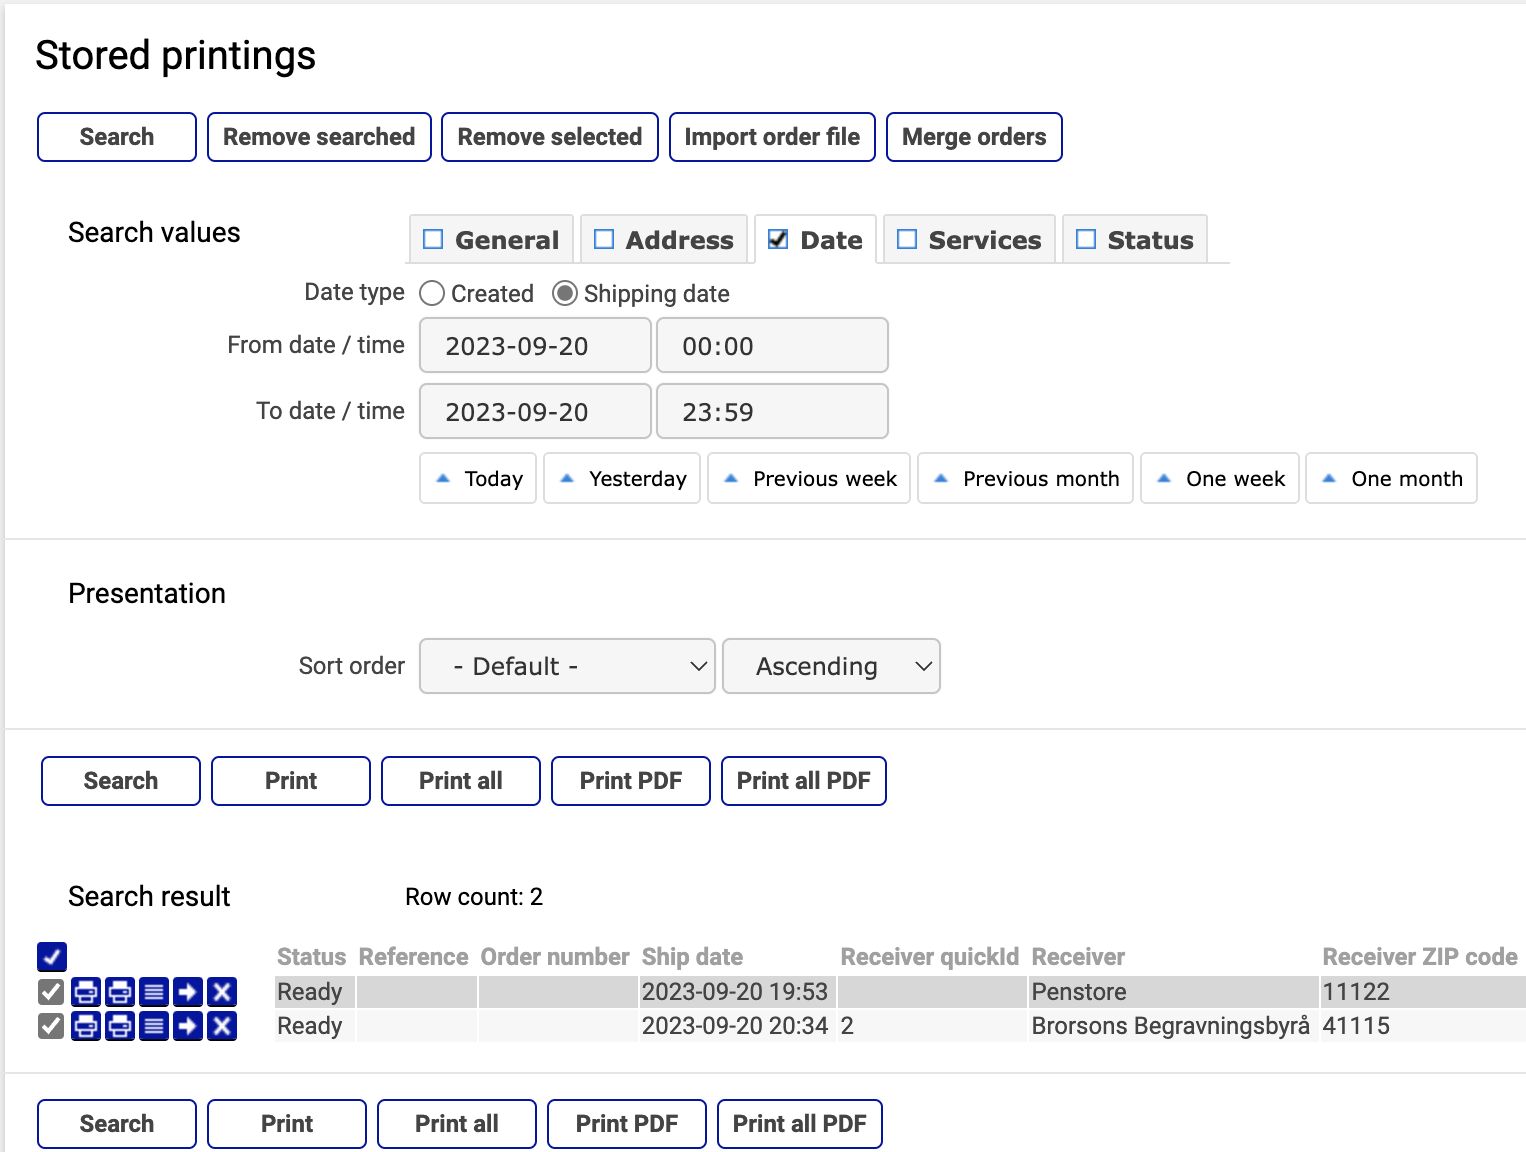Click the Status column header
Screen dimensions: 1526x1152
(311, 957)
